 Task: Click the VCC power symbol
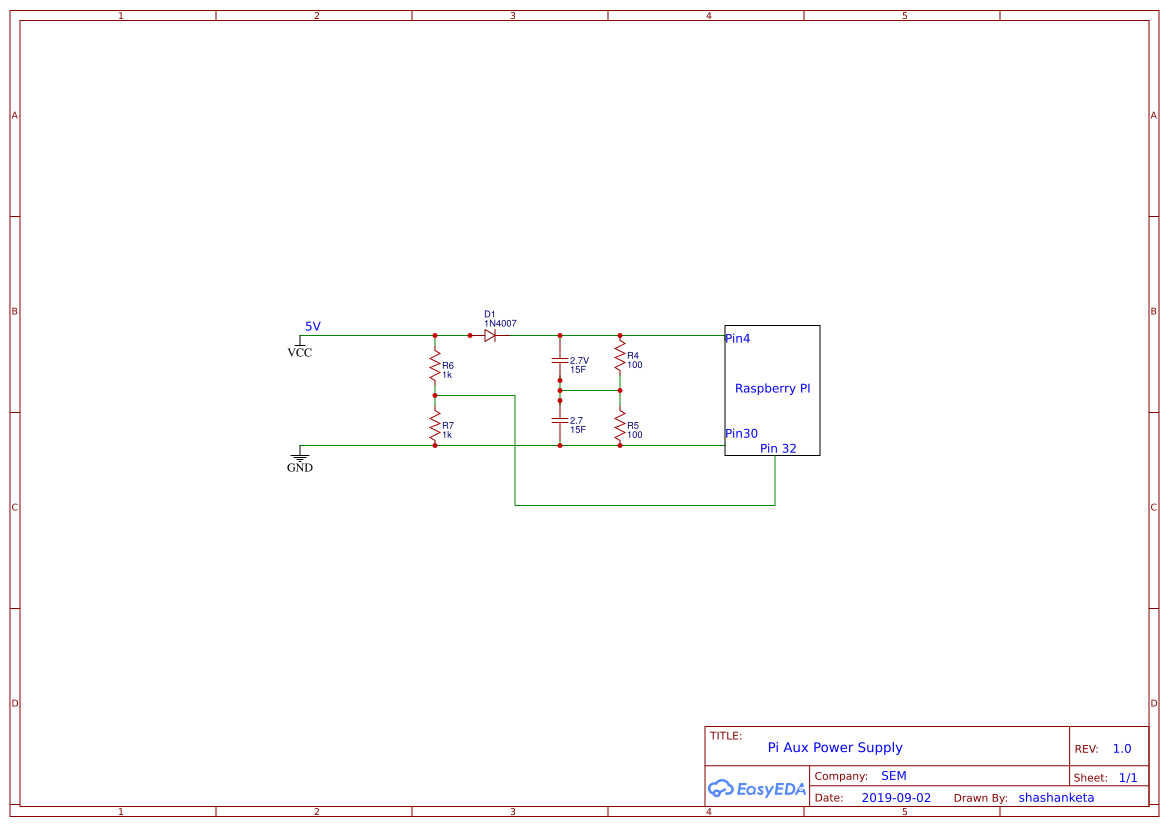[300, 345]
